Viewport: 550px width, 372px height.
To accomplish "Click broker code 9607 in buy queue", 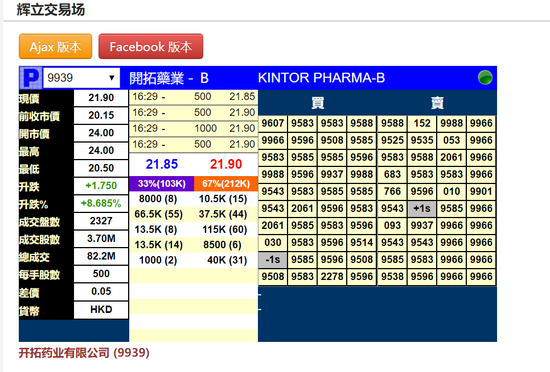I will [273, 123].
